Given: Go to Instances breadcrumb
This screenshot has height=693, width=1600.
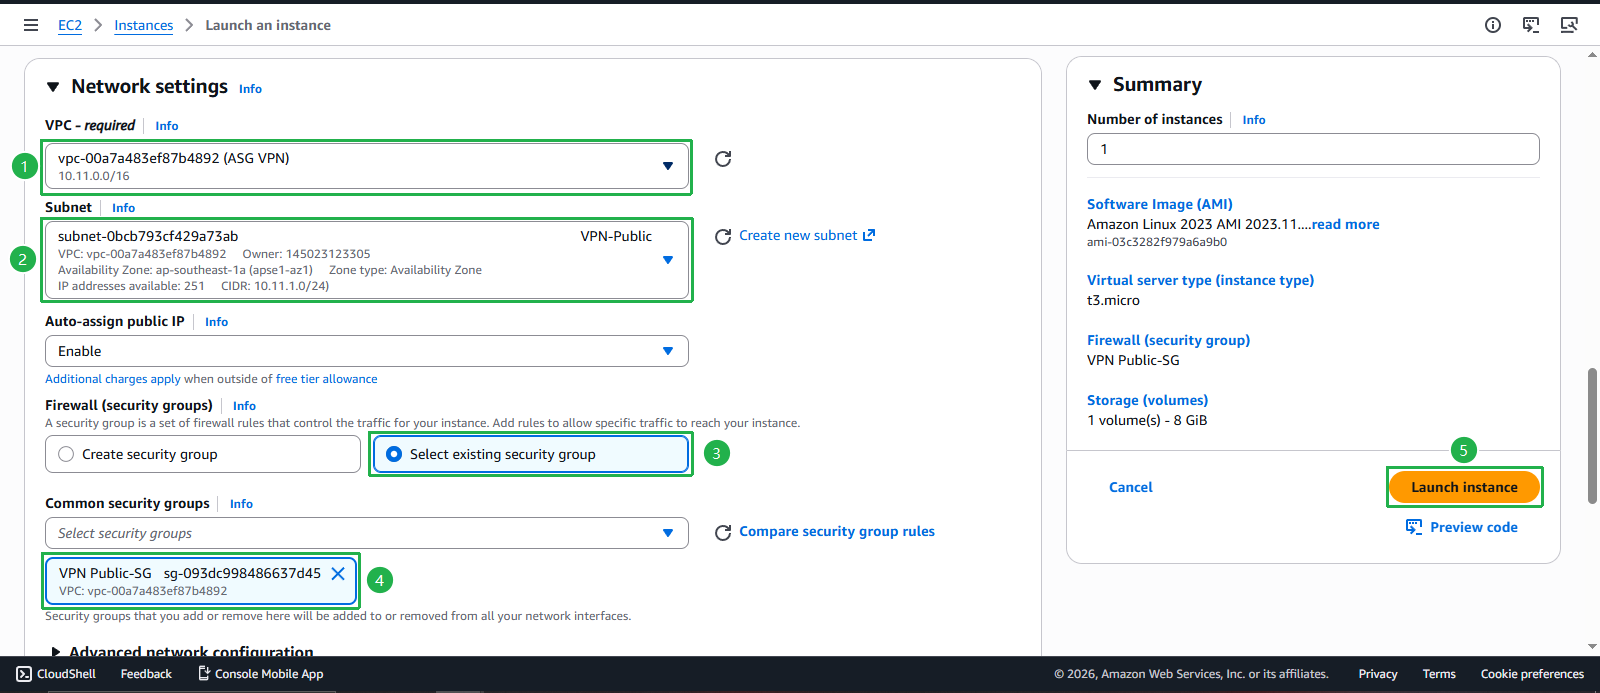Looking at the screenshot, I should [x=143, y=25].
